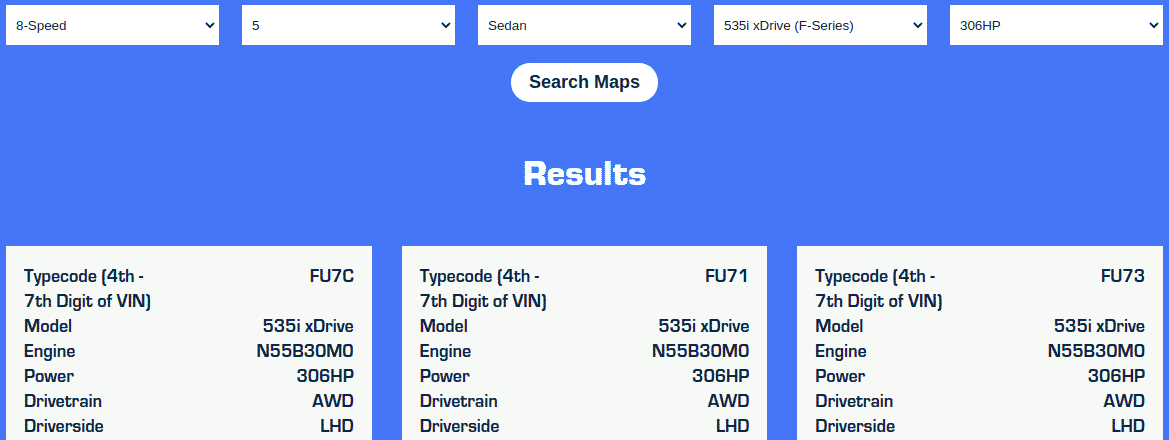Click AWD drivetrain value in FU71 card
This screenshot has height=440, width=1169.
tap(728, 401)
